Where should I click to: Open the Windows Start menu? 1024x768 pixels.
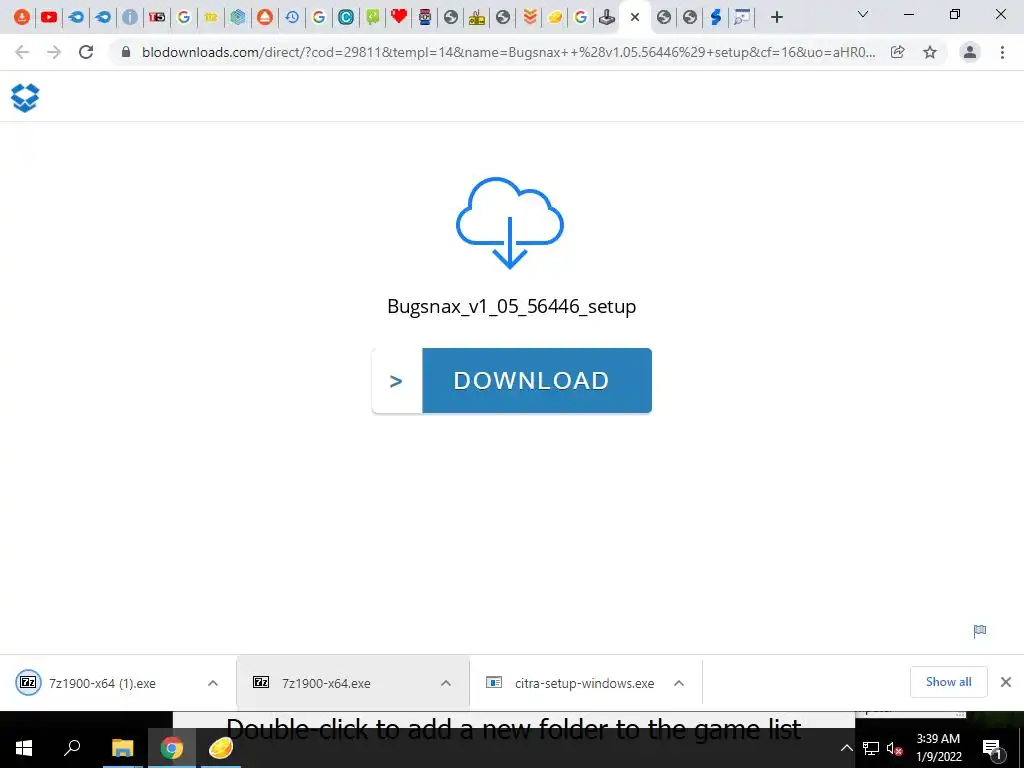tap(24, 748)
